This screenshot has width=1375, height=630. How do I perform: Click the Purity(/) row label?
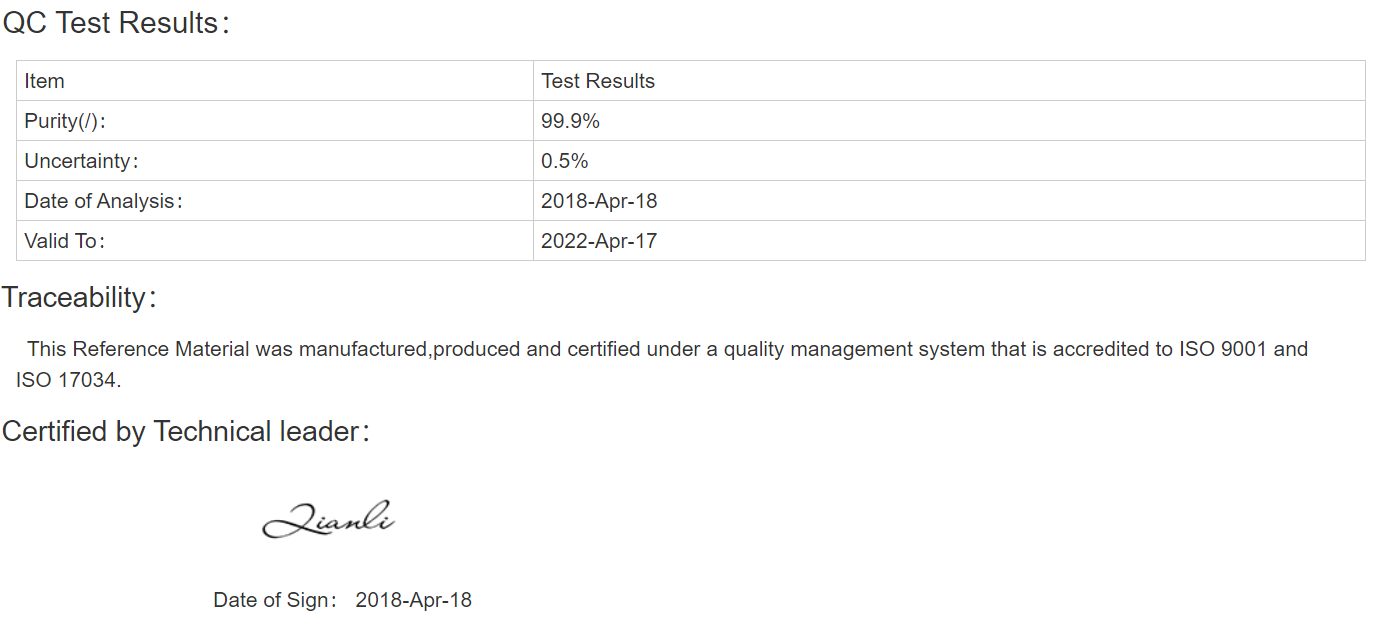coord(65,121)
